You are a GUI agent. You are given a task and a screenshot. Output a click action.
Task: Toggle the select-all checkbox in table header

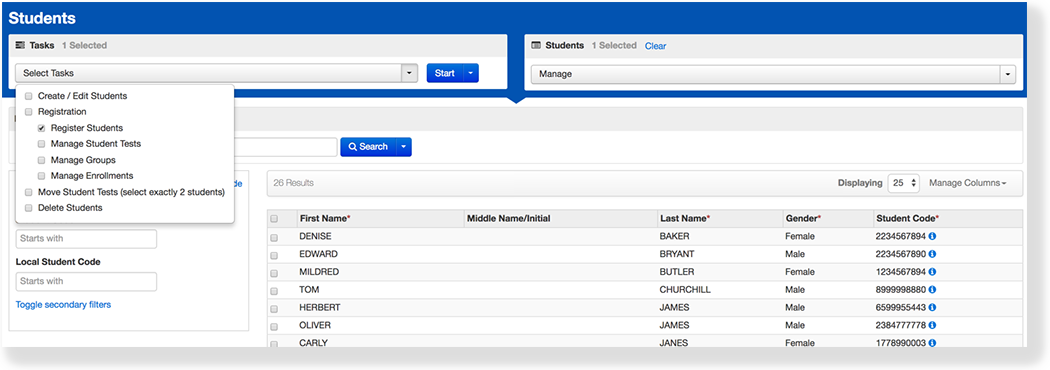coord(274,219)
